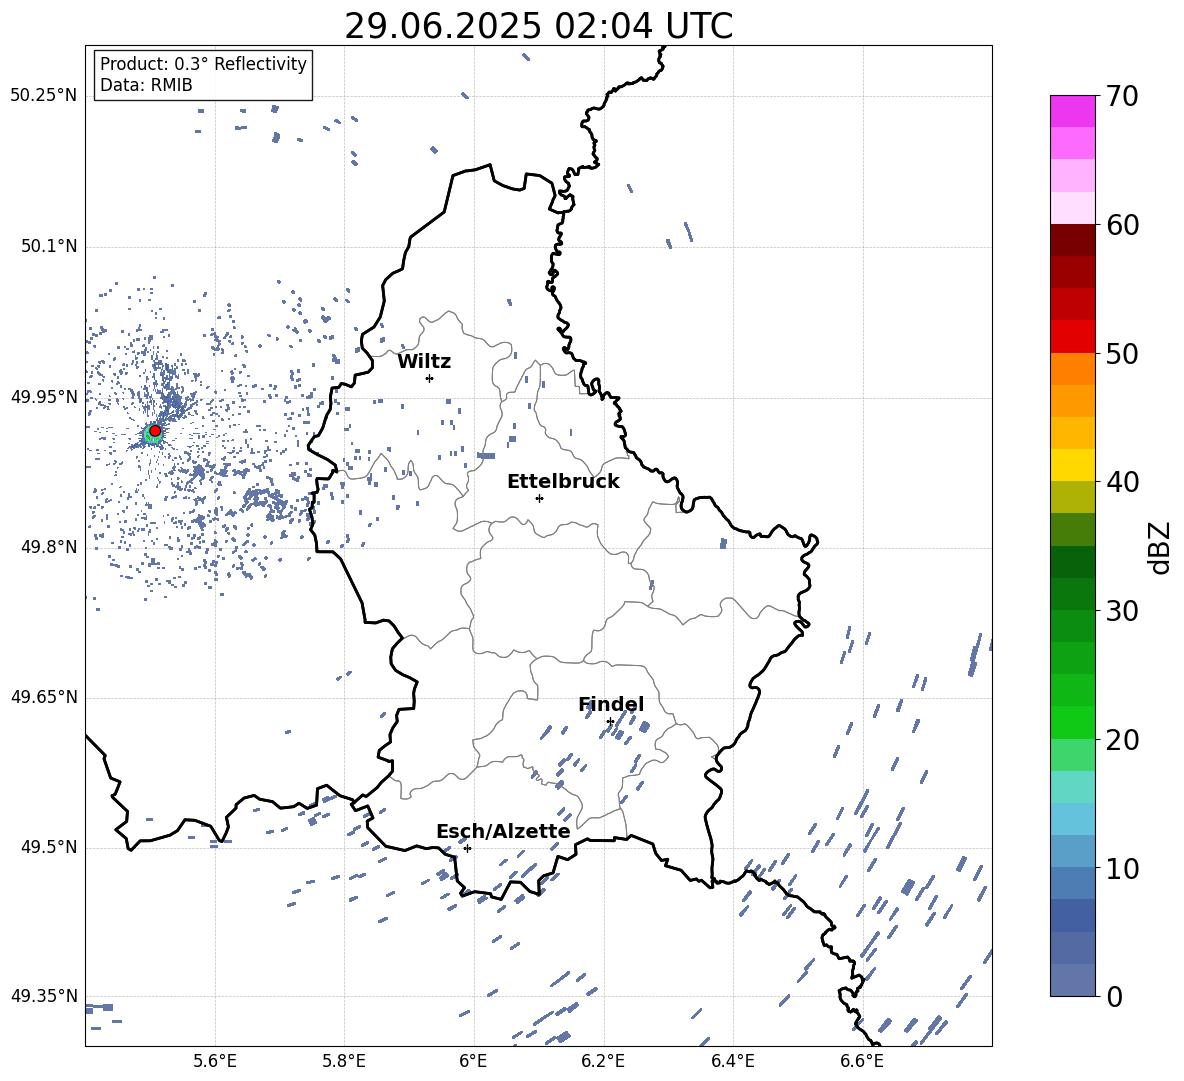Screen dimensions: 1184x1081
Task: Click the 70 colorbar tick label
Action: [x=1122, y=97]
